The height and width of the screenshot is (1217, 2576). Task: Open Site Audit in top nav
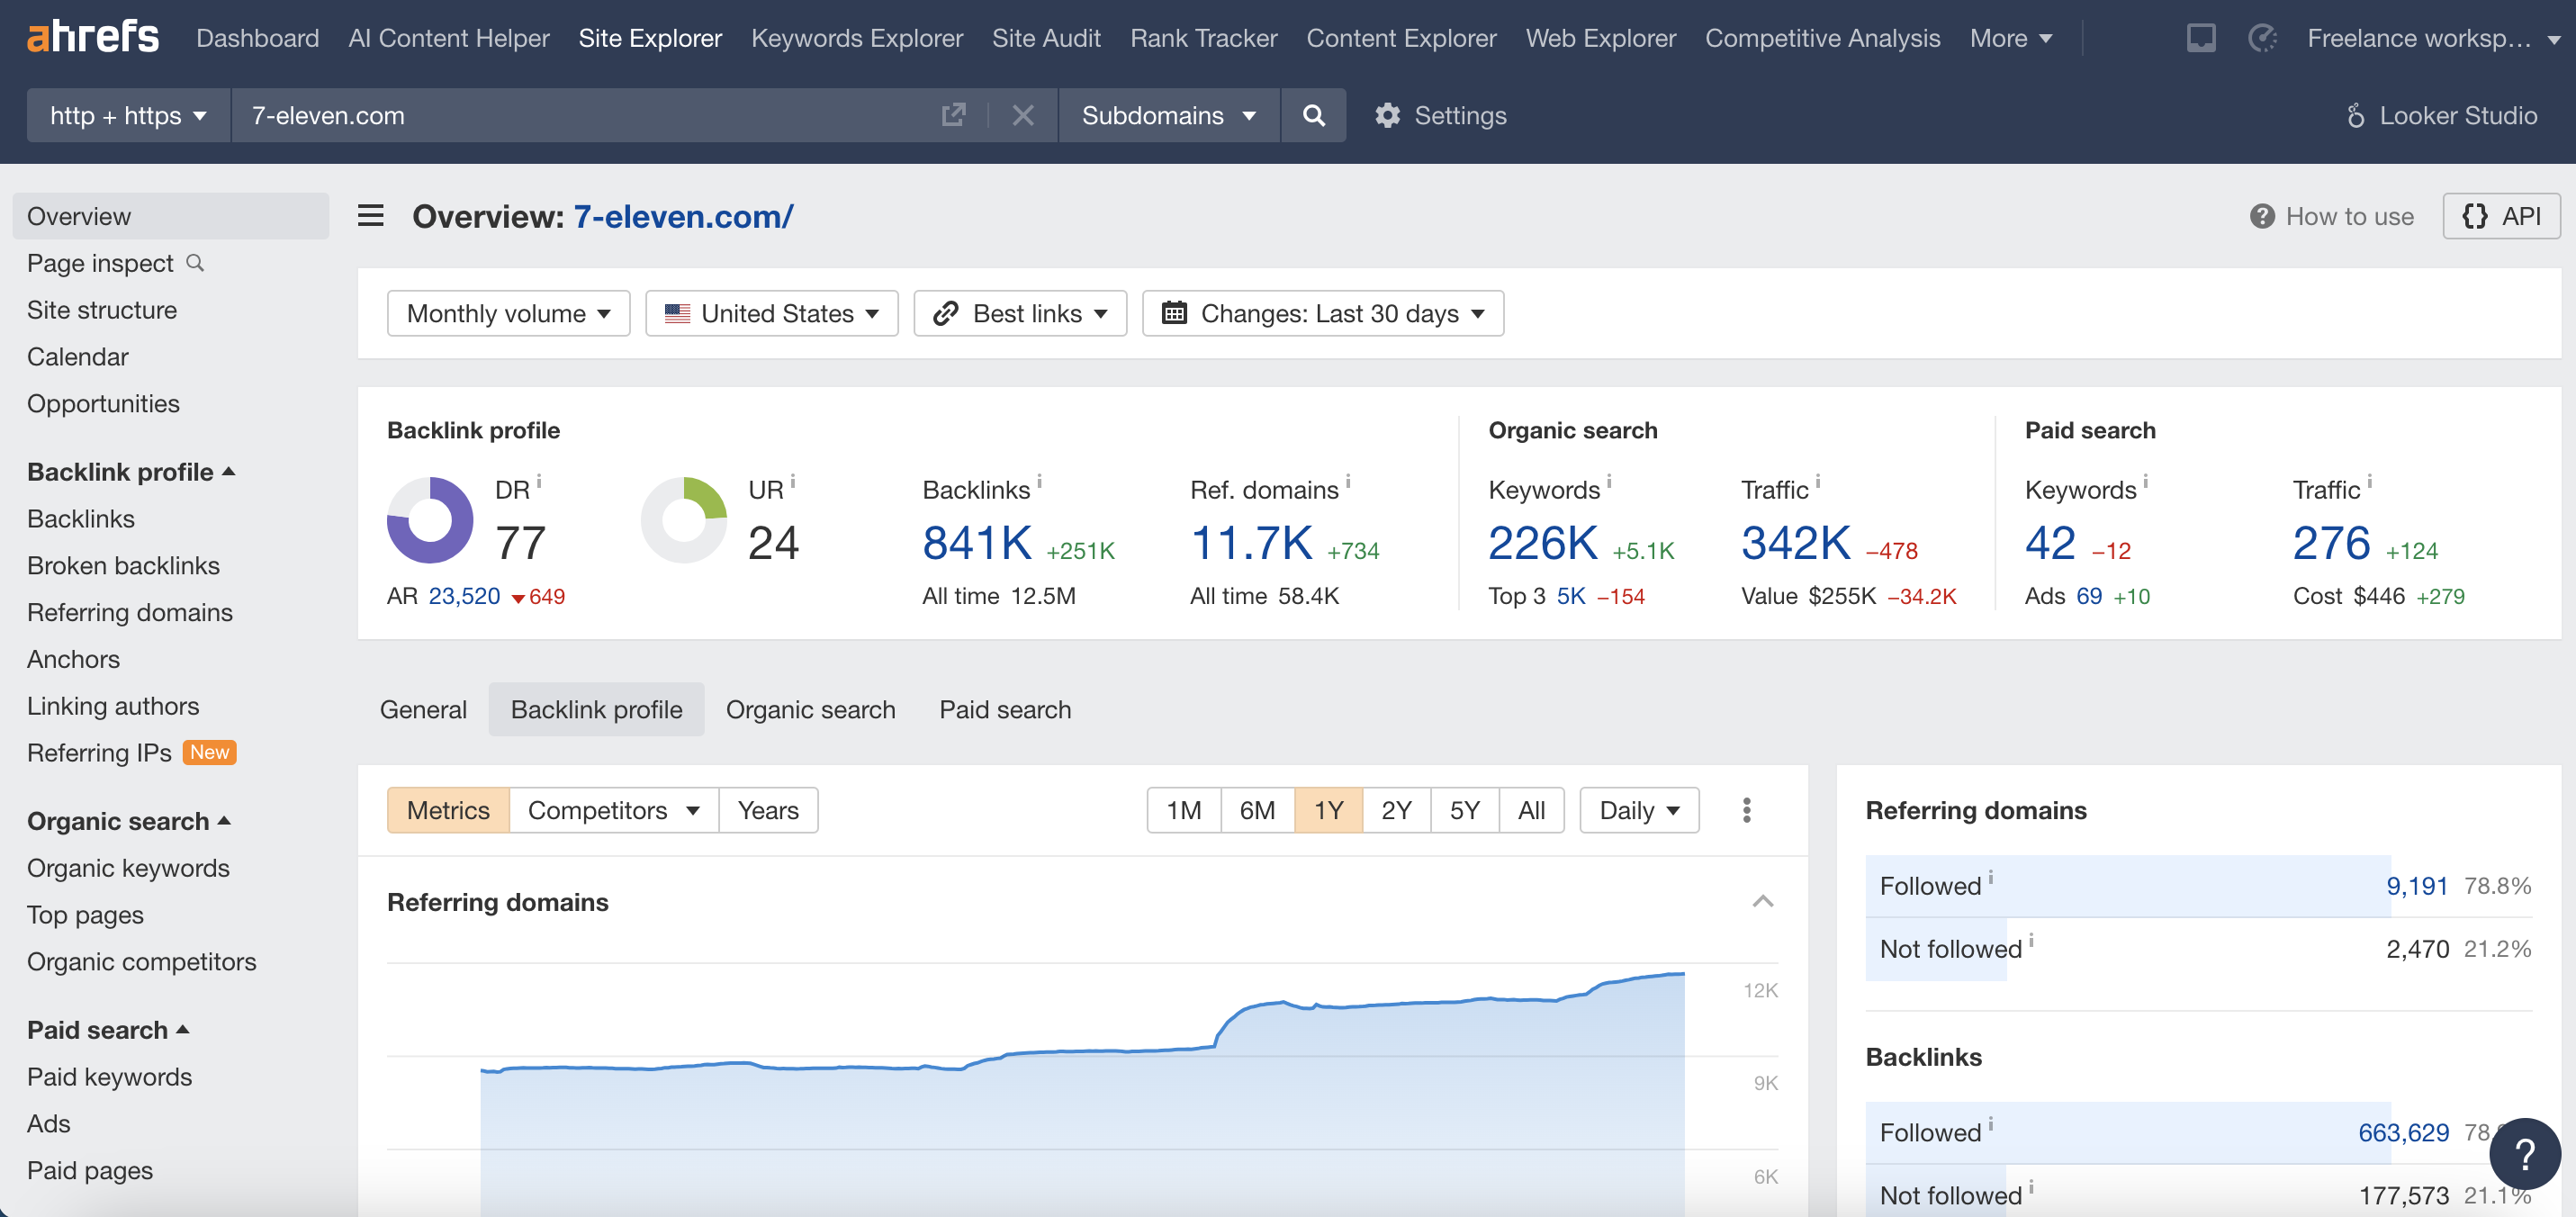click(1046, 38)
